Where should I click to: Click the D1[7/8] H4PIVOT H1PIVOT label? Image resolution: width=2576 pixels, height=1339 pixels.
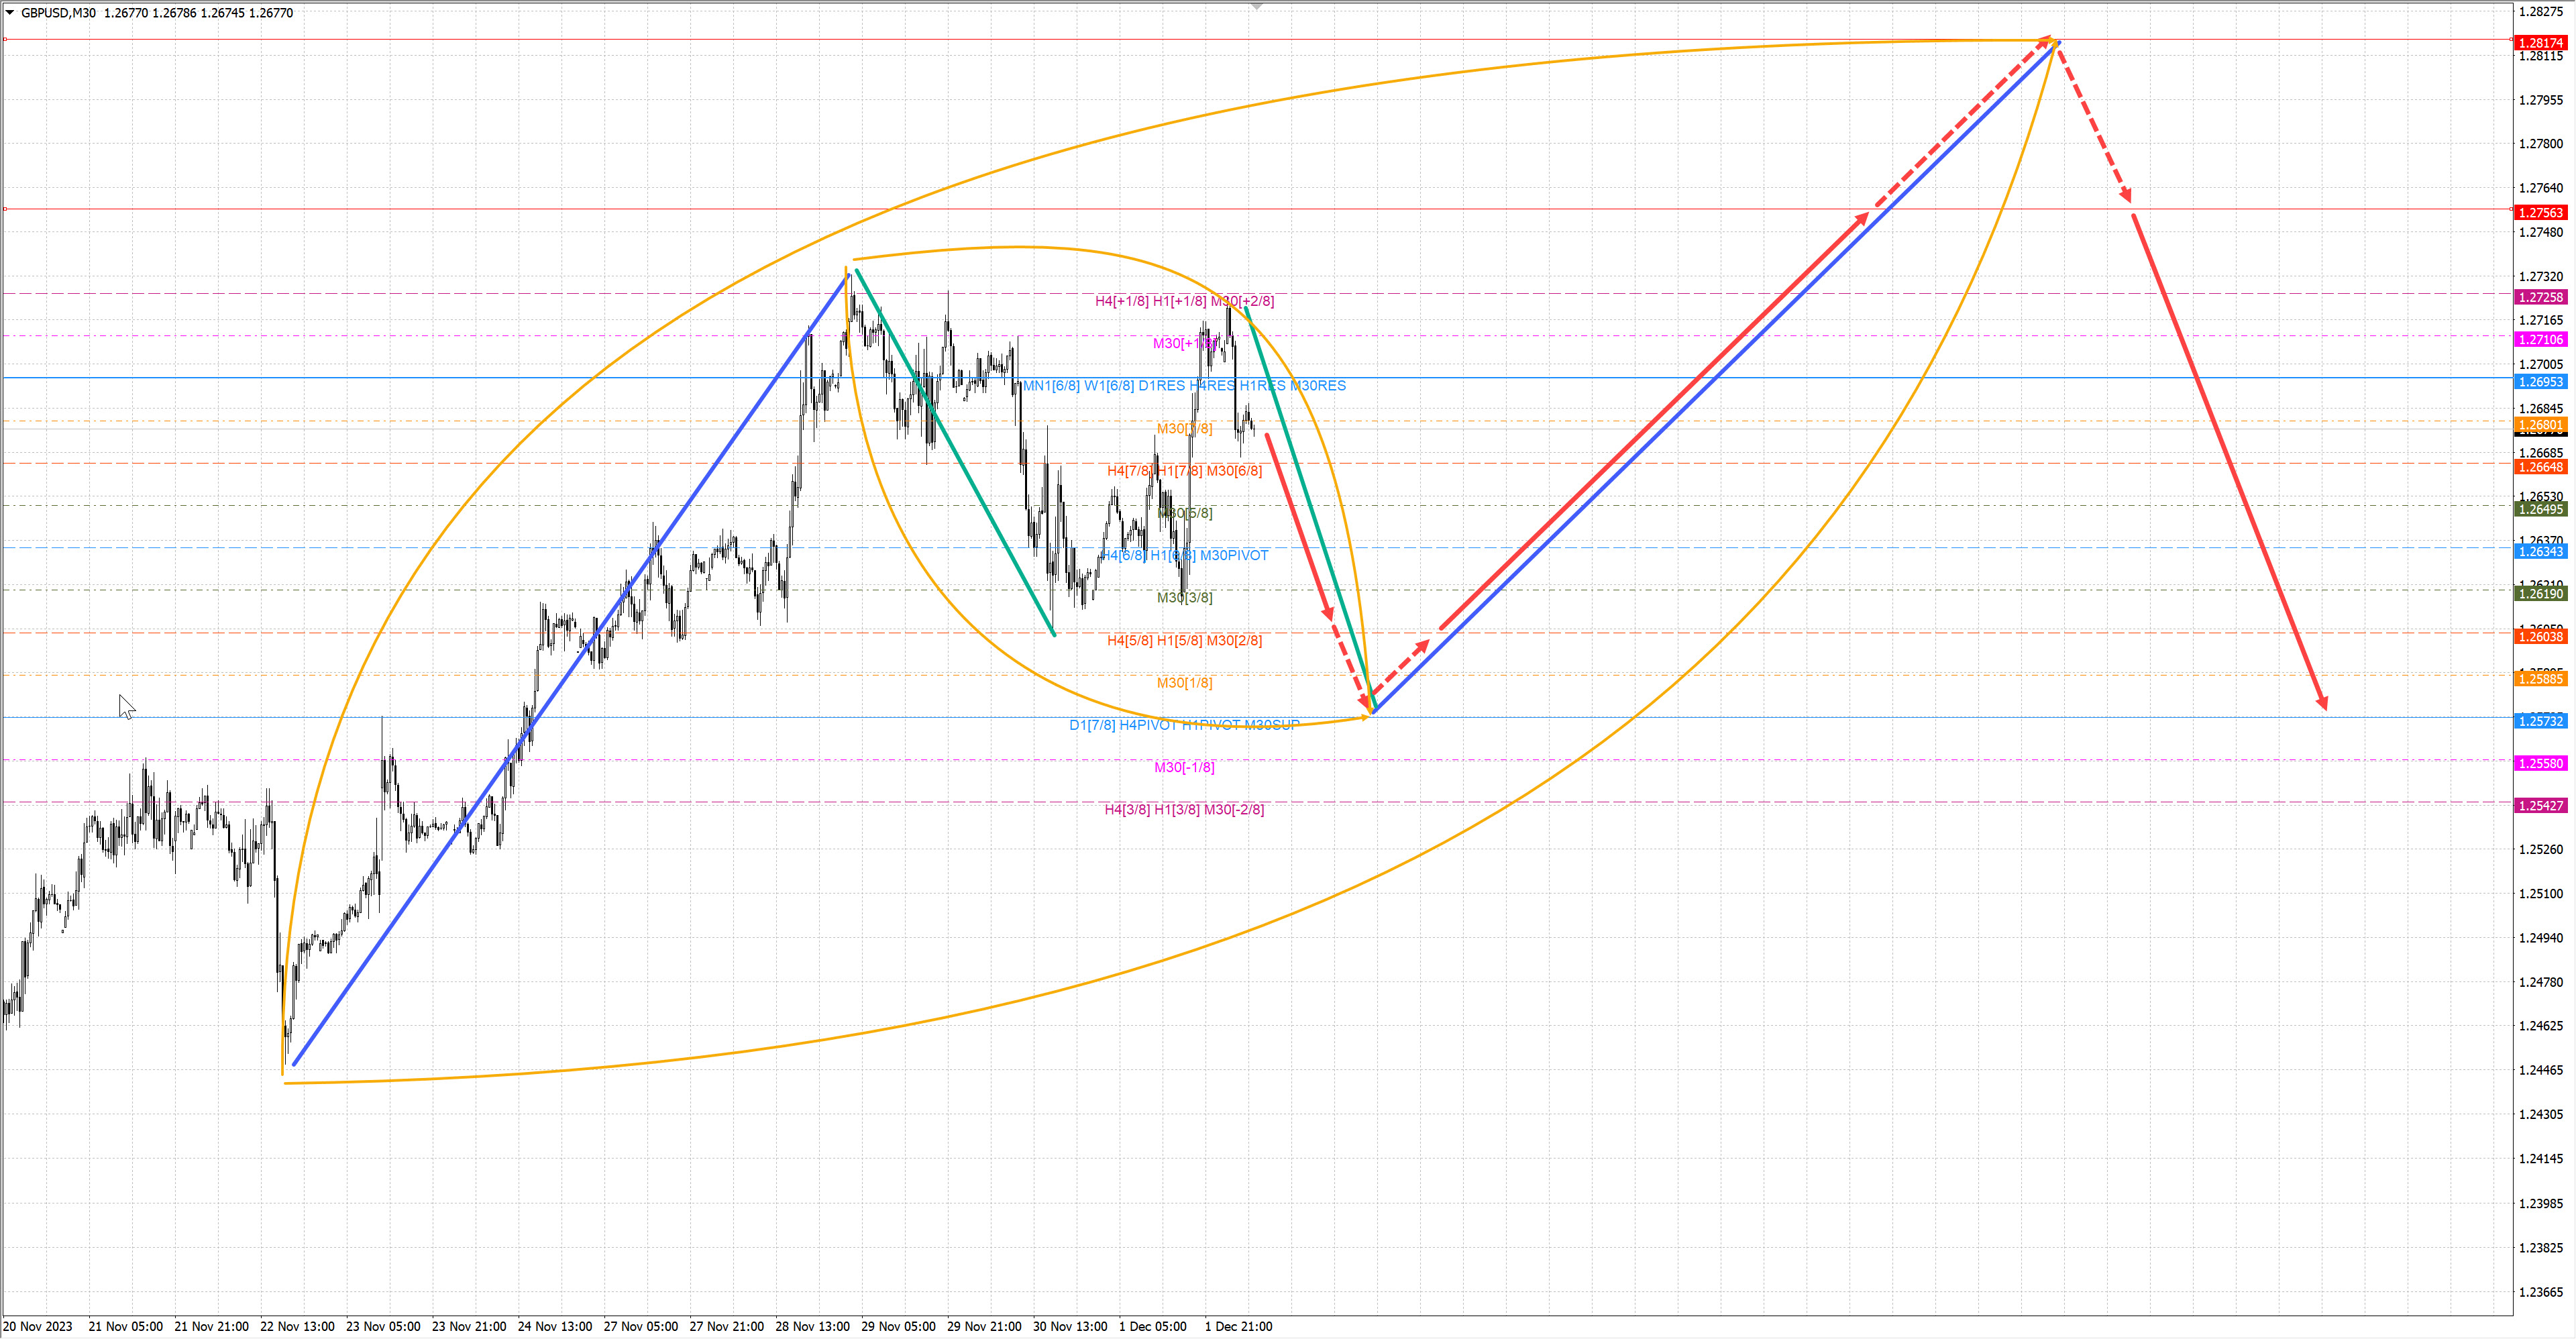[x=1184, y=725]
